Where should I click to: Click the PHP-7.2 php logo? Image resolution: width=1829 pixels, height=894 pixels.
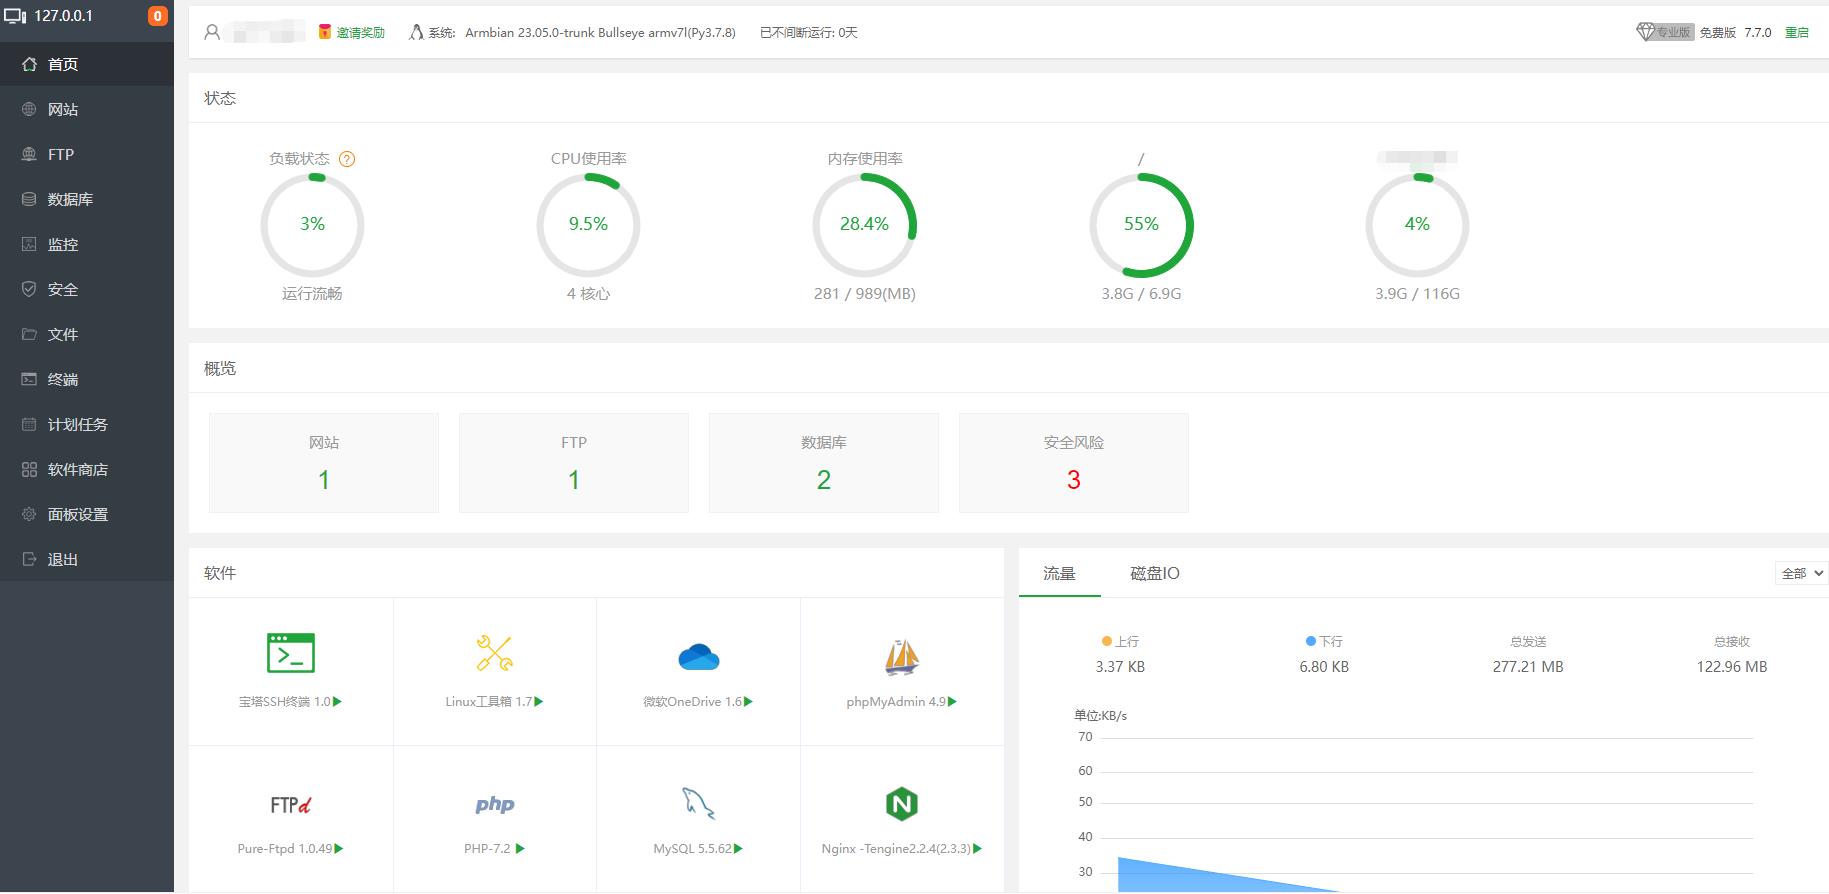tap(495, 804)
